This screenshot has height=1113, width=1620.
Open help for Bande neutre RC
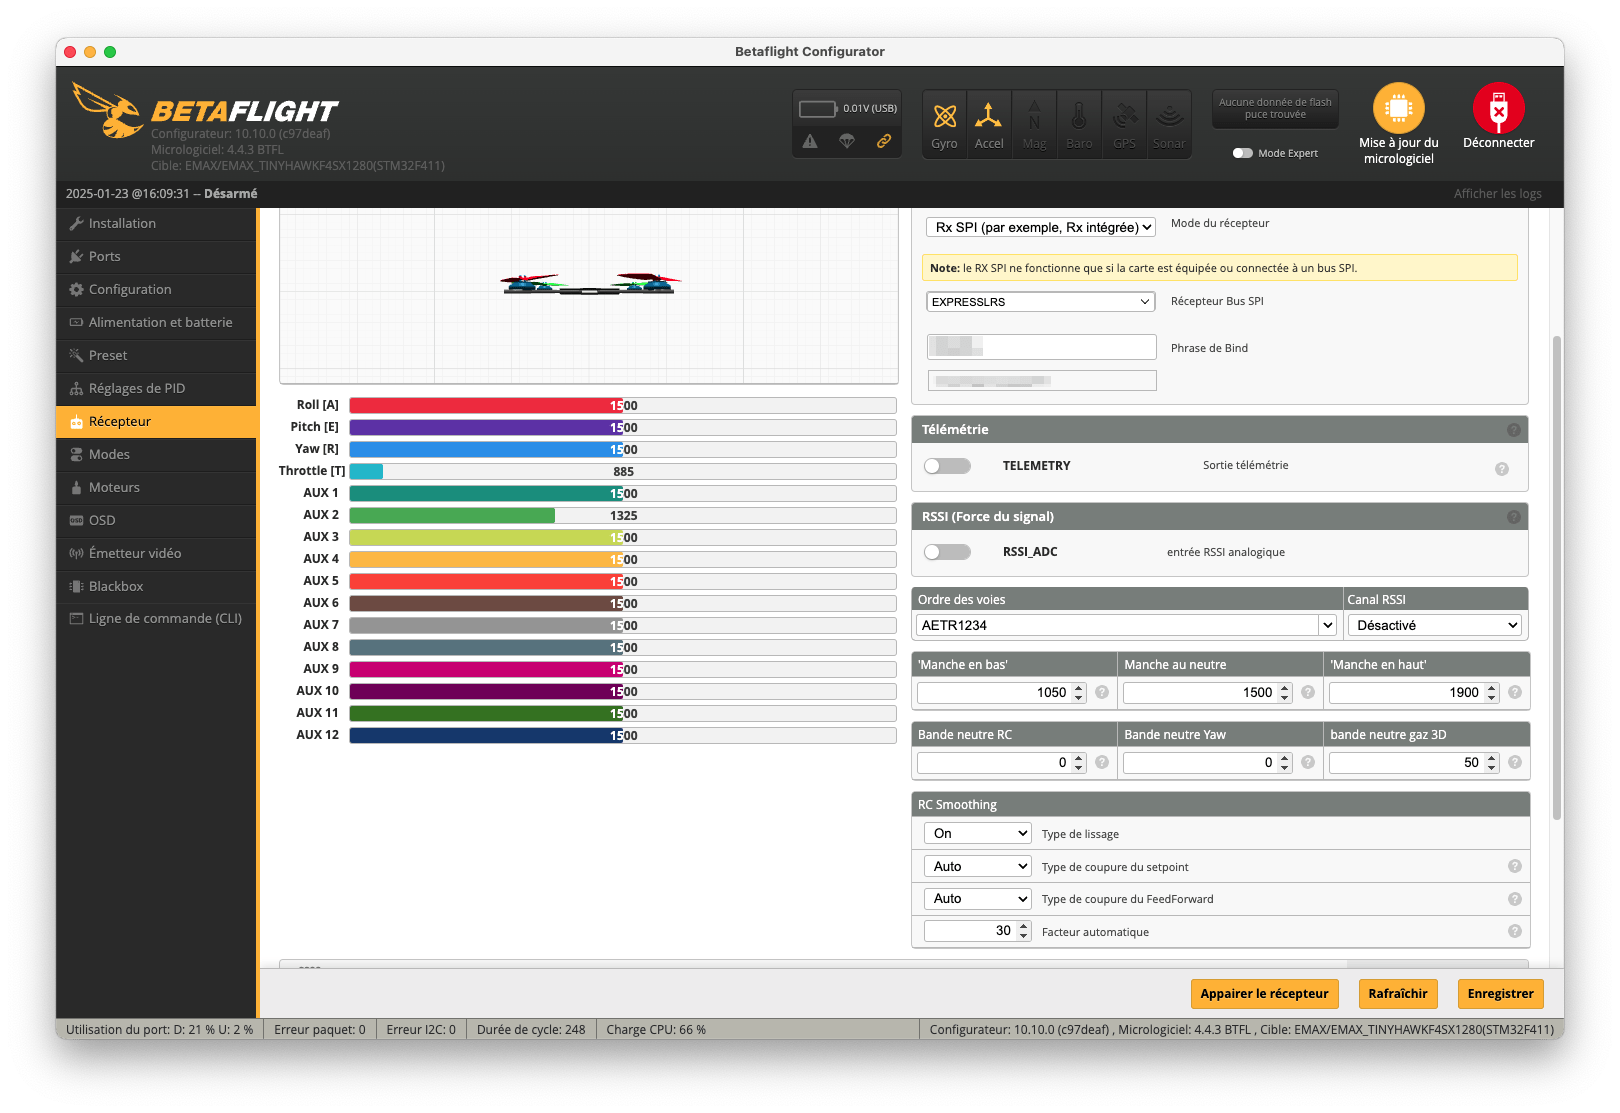tap(1102, 762)
